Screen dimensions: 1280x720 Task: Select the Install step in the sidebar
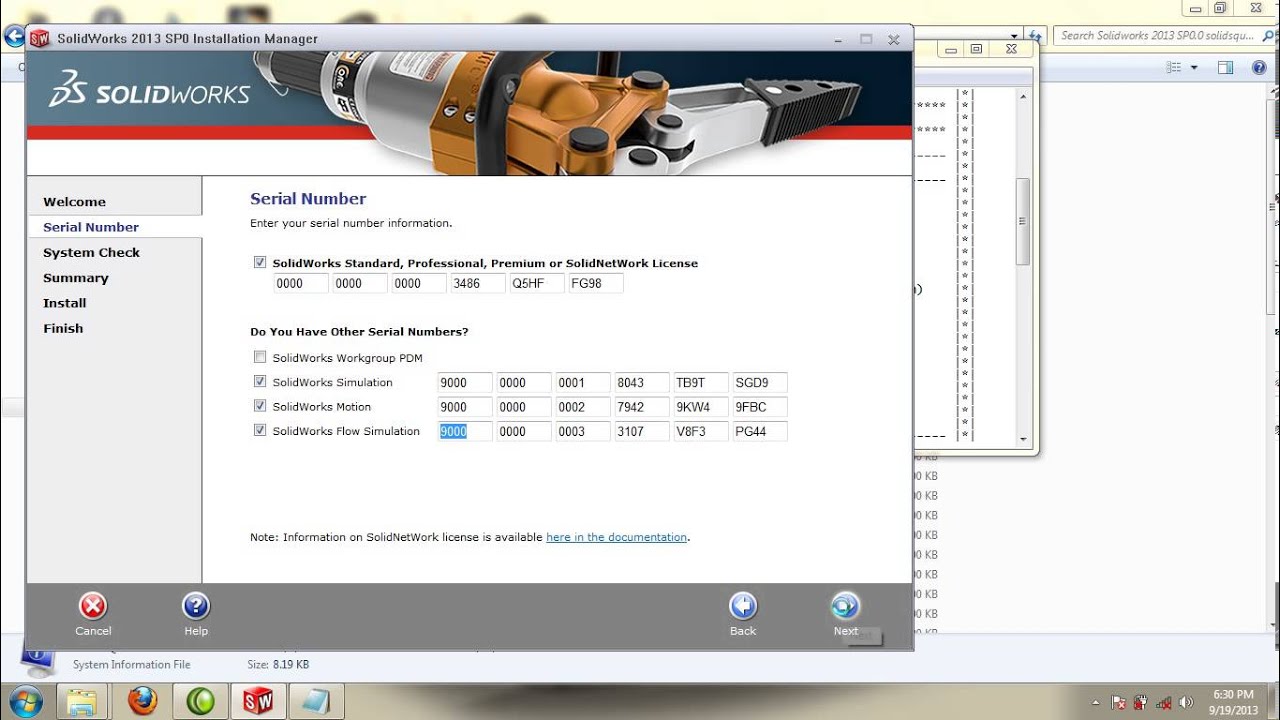click(65, 303)
